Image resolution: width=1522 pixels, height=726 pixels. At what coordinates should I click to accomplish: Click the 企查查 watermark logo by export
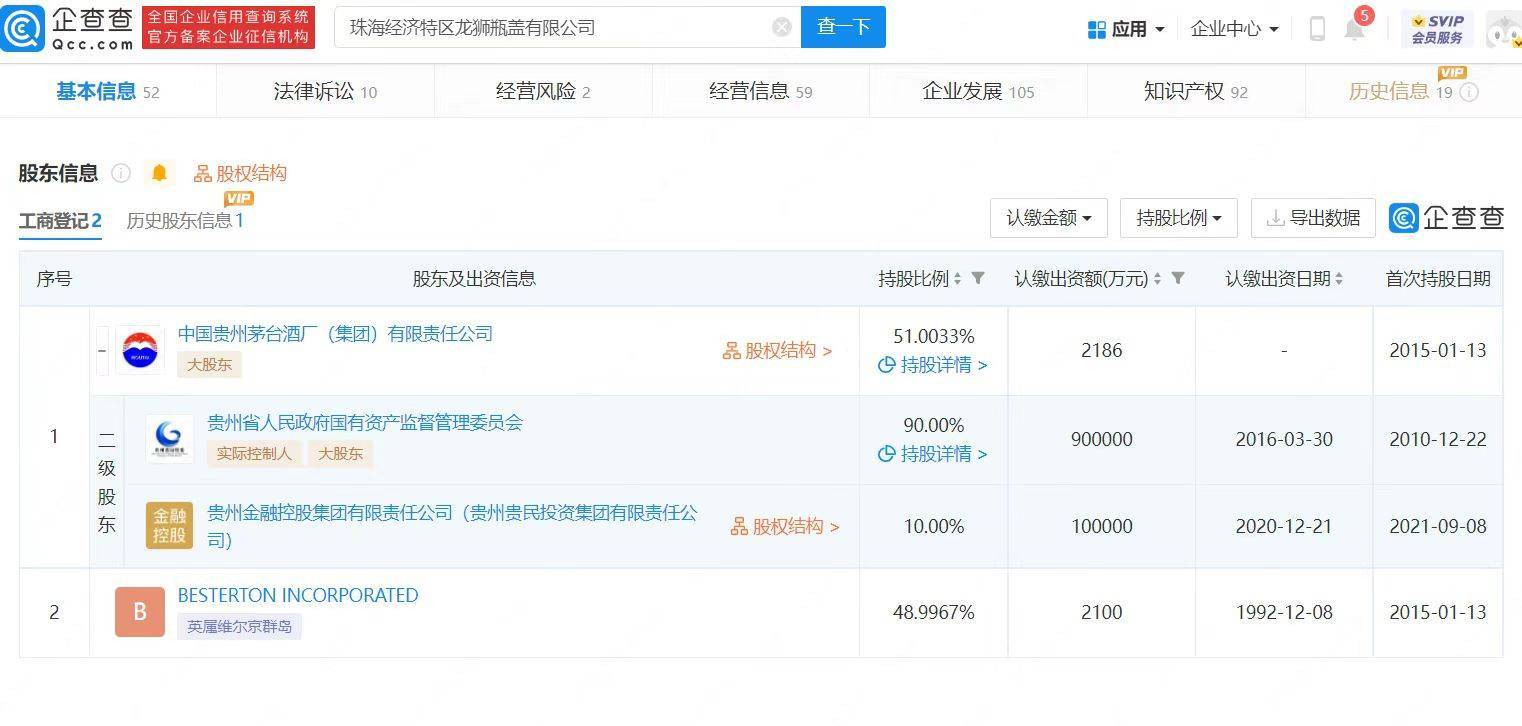pos(1446,218)
